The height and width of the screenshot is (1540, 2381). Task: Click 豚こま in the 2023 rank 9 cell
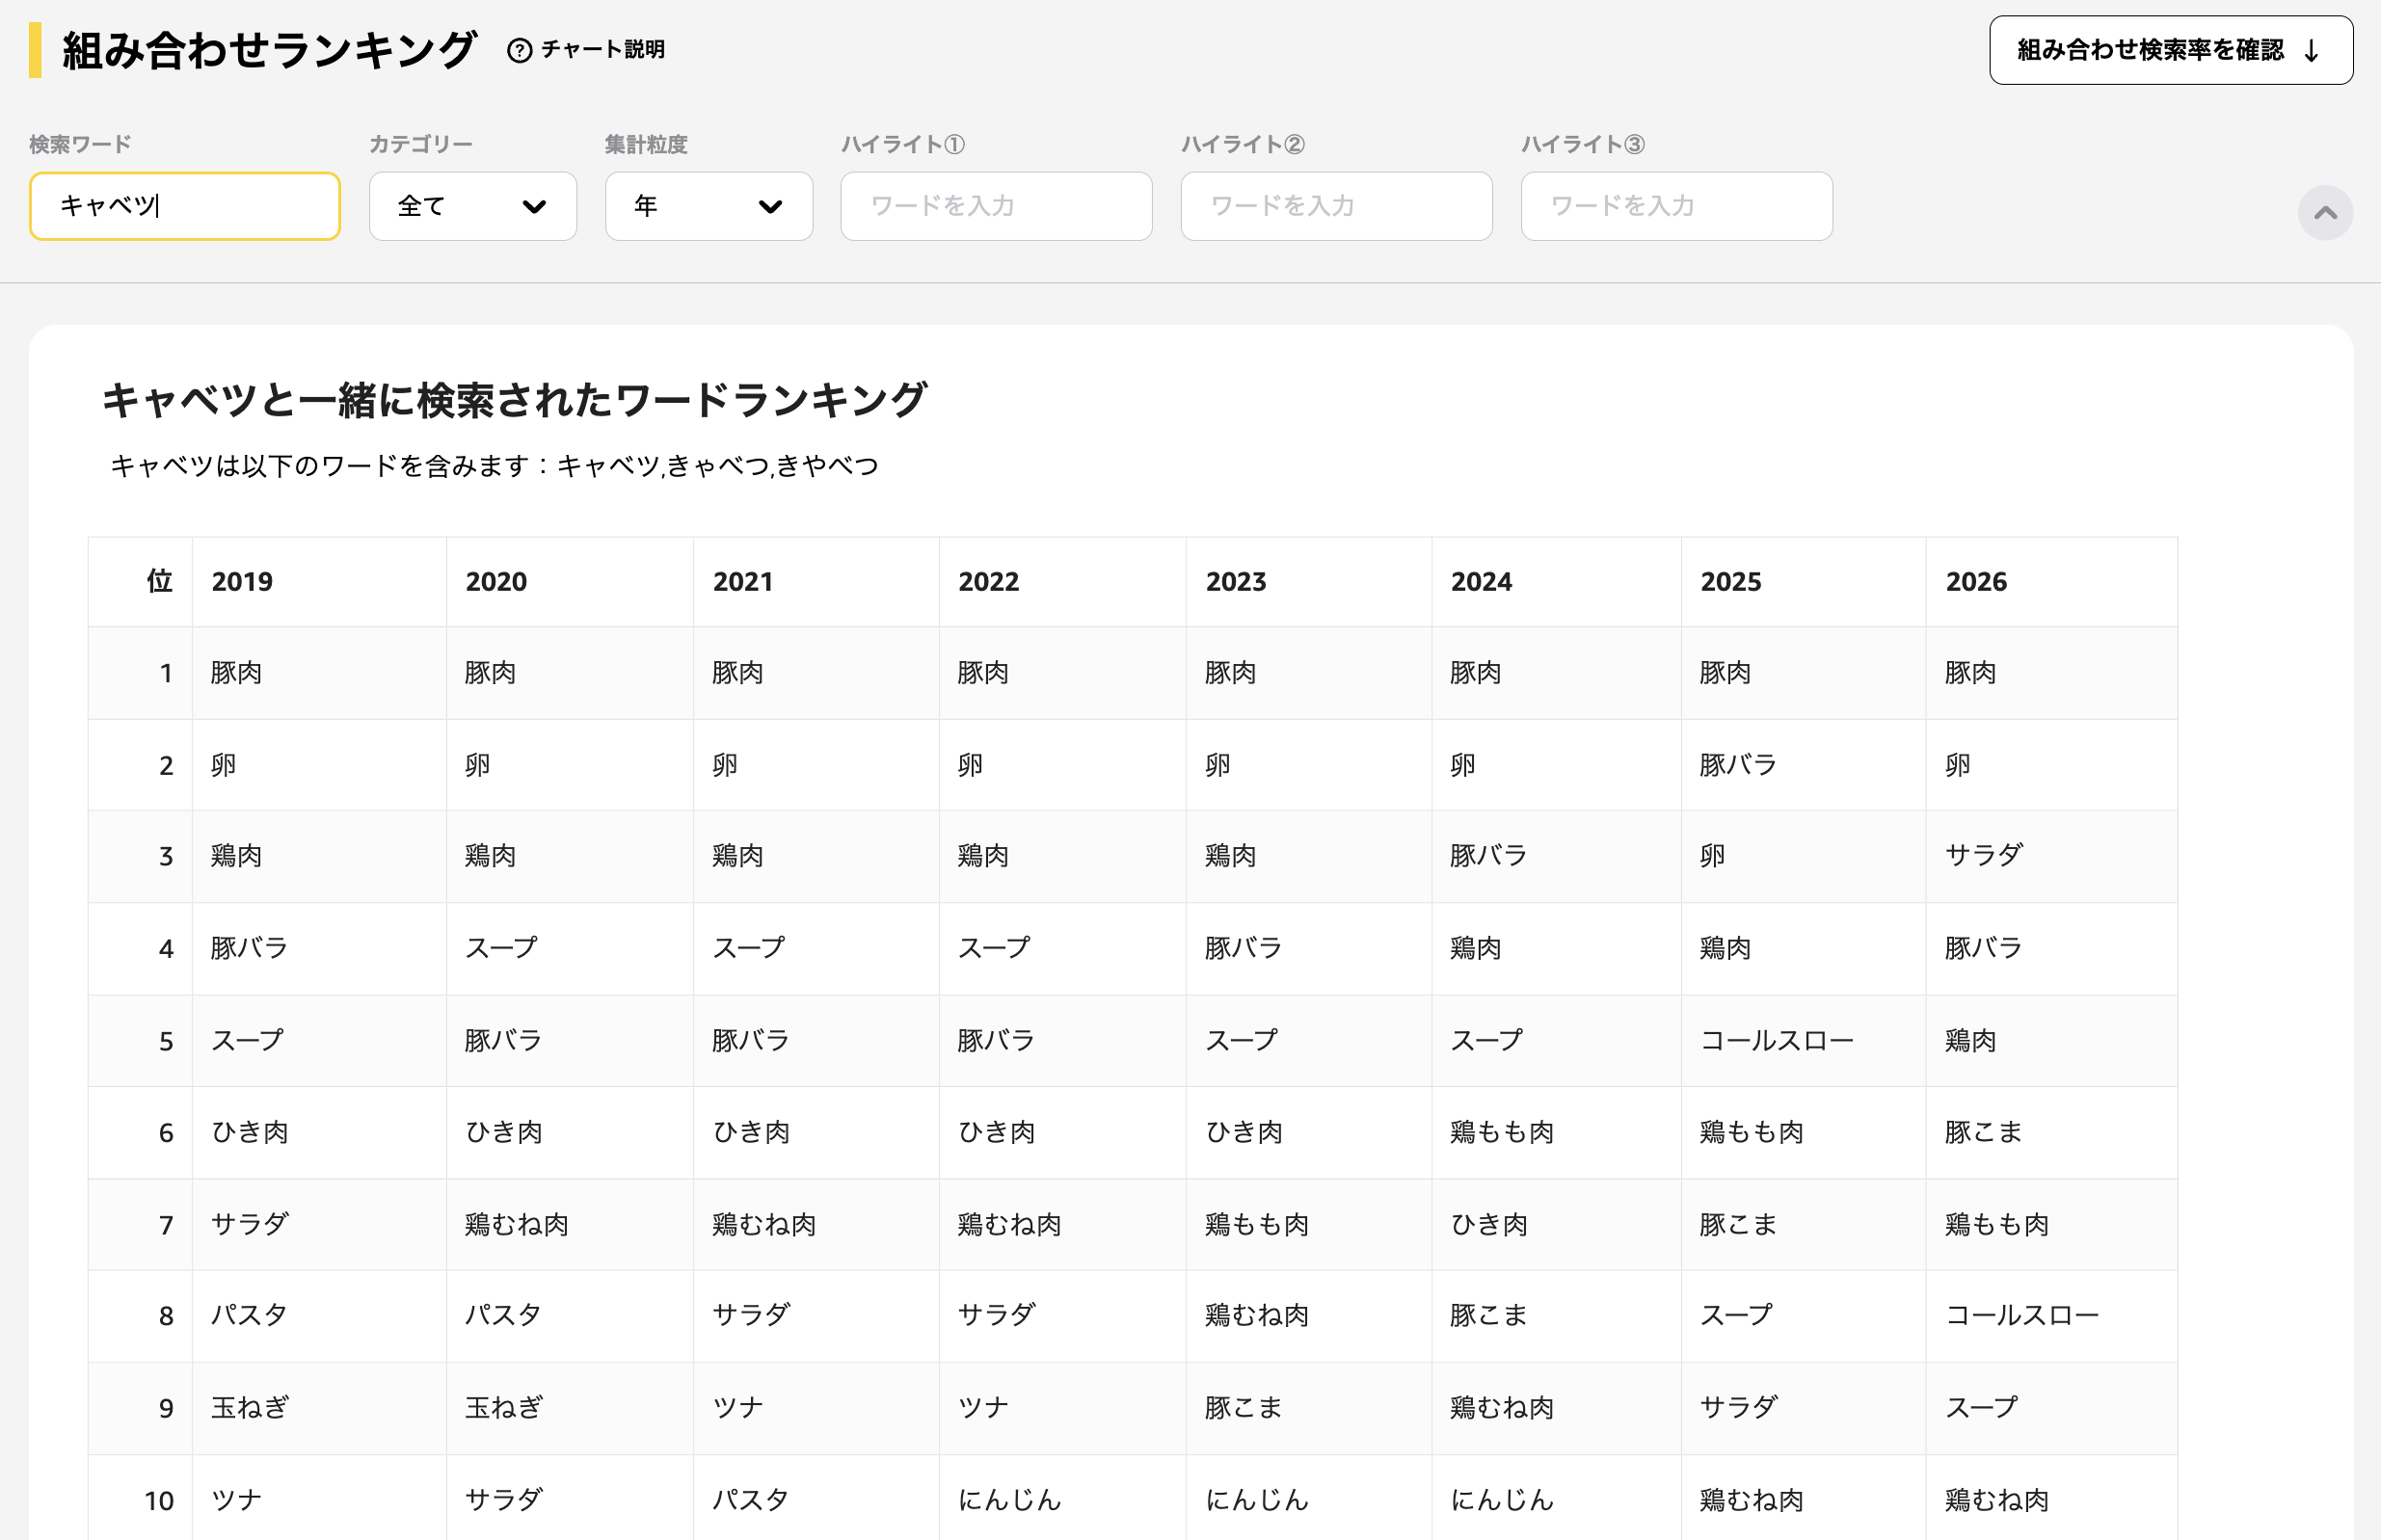click(x=1243, y=1408)
